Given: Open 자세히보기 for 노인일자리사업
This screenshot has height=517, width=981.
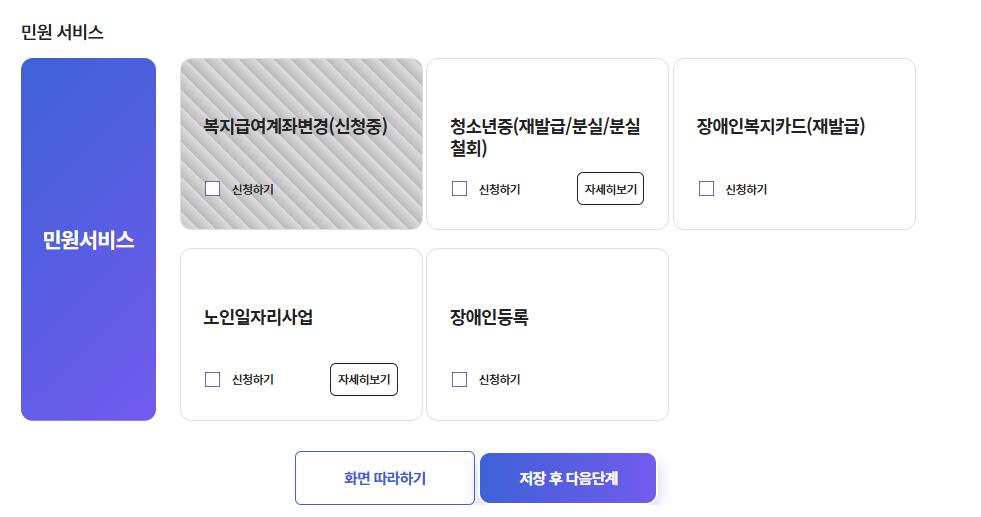Looking at the screenshot, I should [x=363, y=379].
